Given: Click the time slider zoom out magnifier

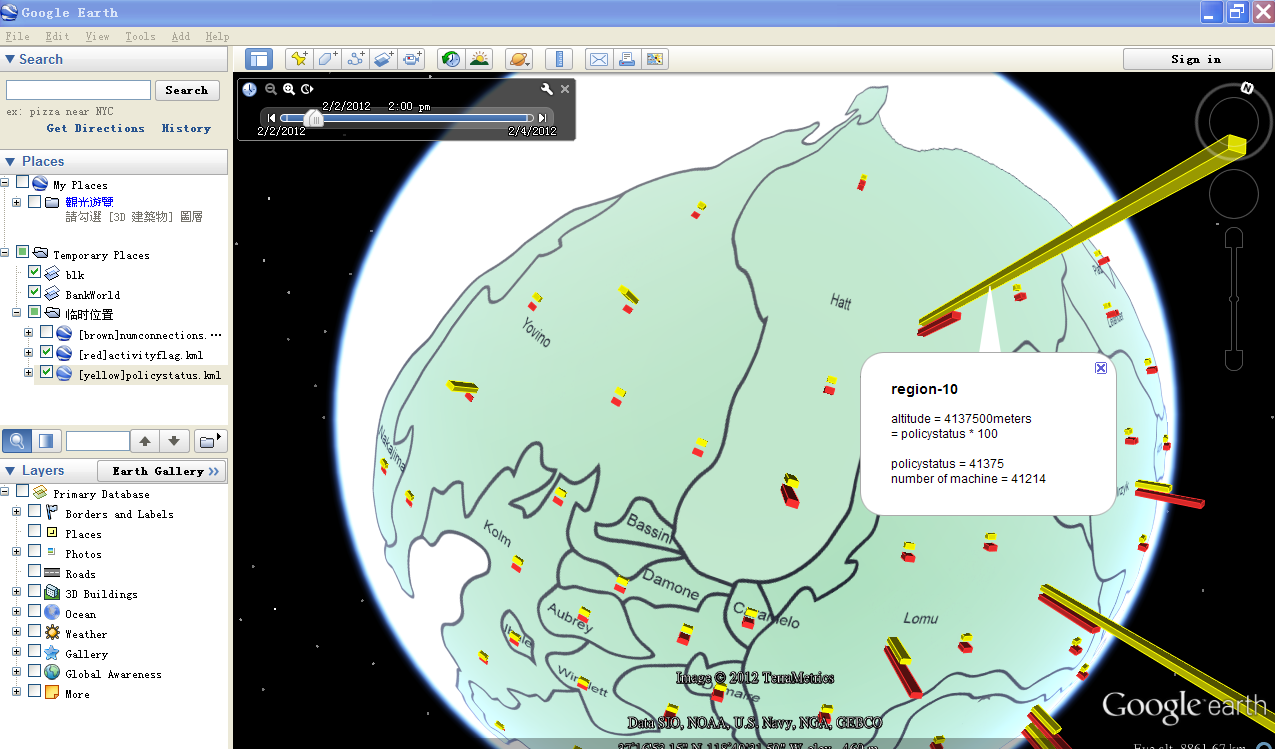Looking at the screenshot, I should [x=271, y=89].
